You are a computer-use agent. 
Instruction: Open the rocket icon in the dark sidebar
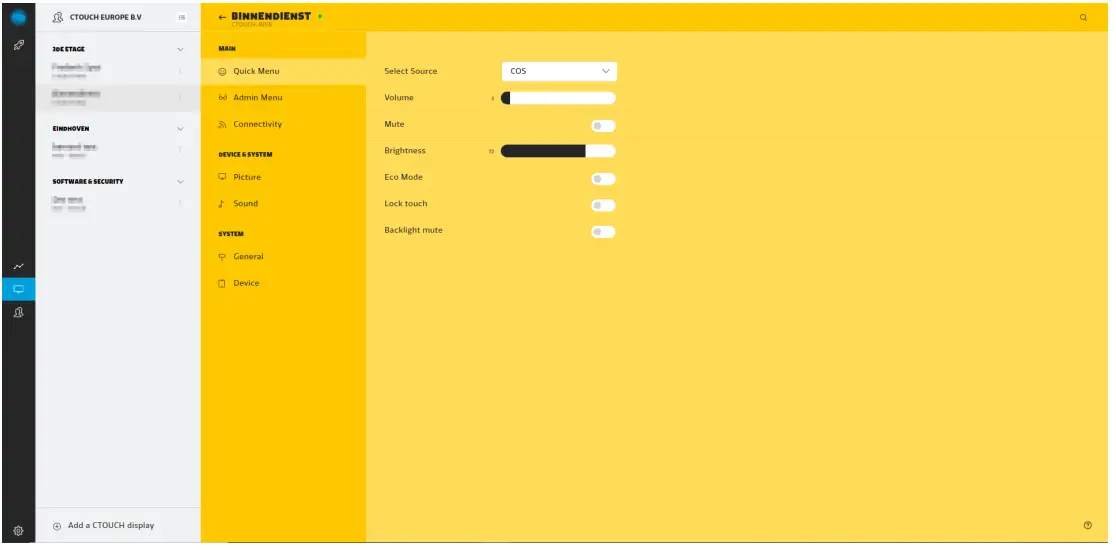click(19, 45)
